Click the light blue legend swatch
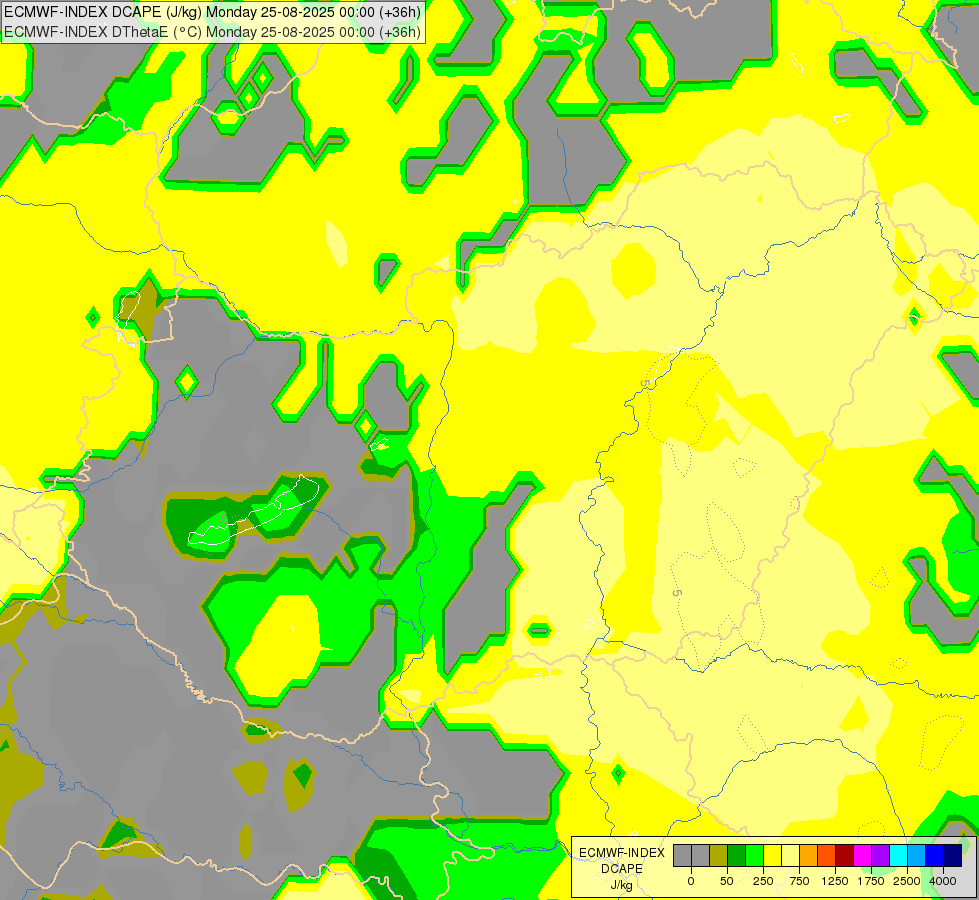The image size is (979, 900). pos(917,856)
